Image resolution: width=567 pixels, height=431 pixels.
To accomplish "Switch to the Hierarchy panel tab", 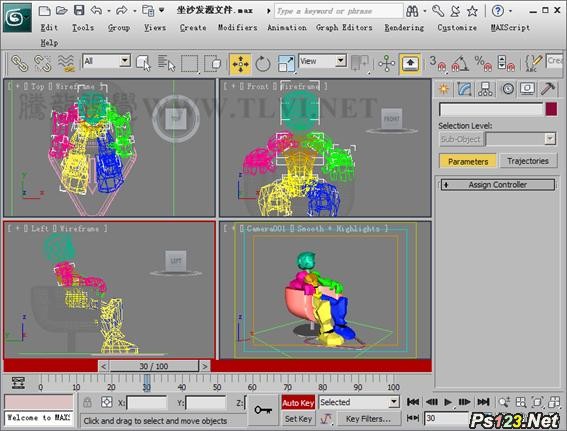I will (485, 89).
